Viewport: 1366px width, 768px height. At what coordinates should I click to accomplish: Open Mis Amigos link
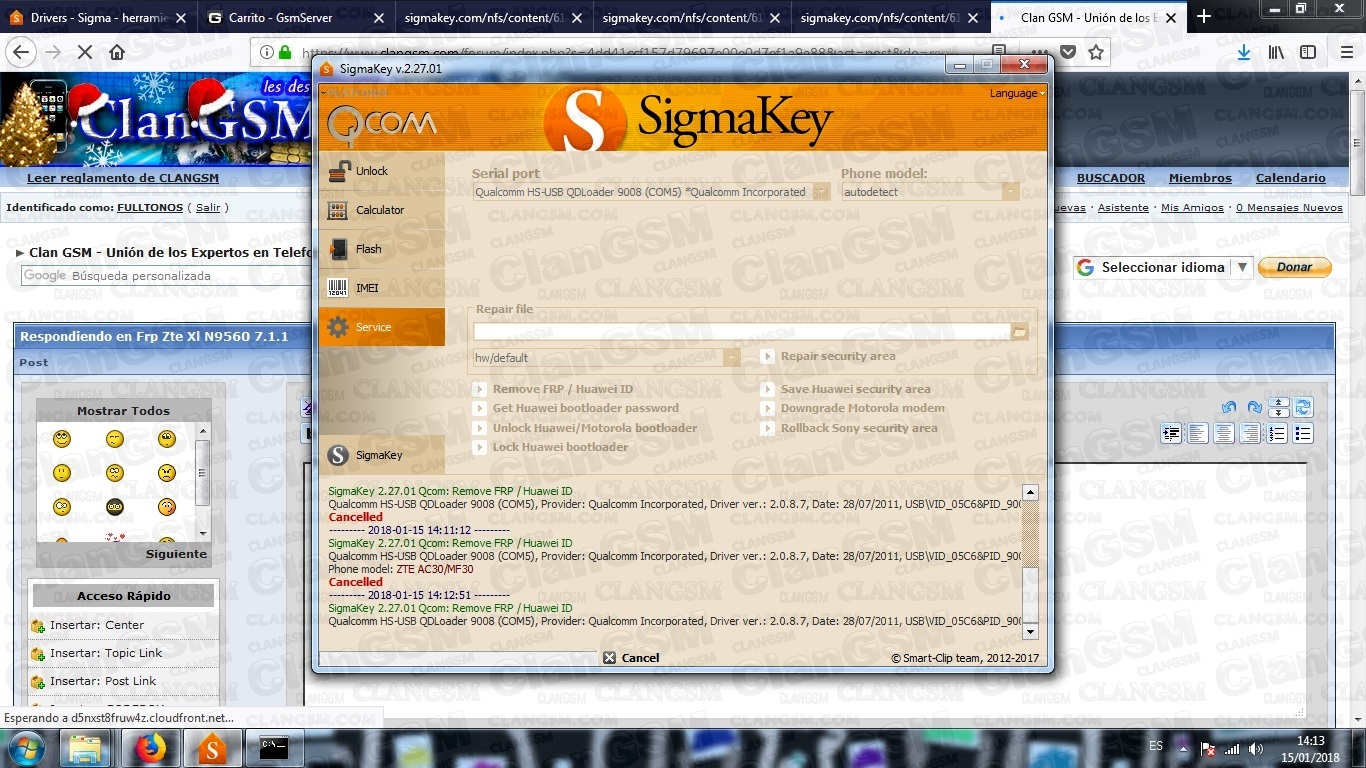pos(1192,207)
